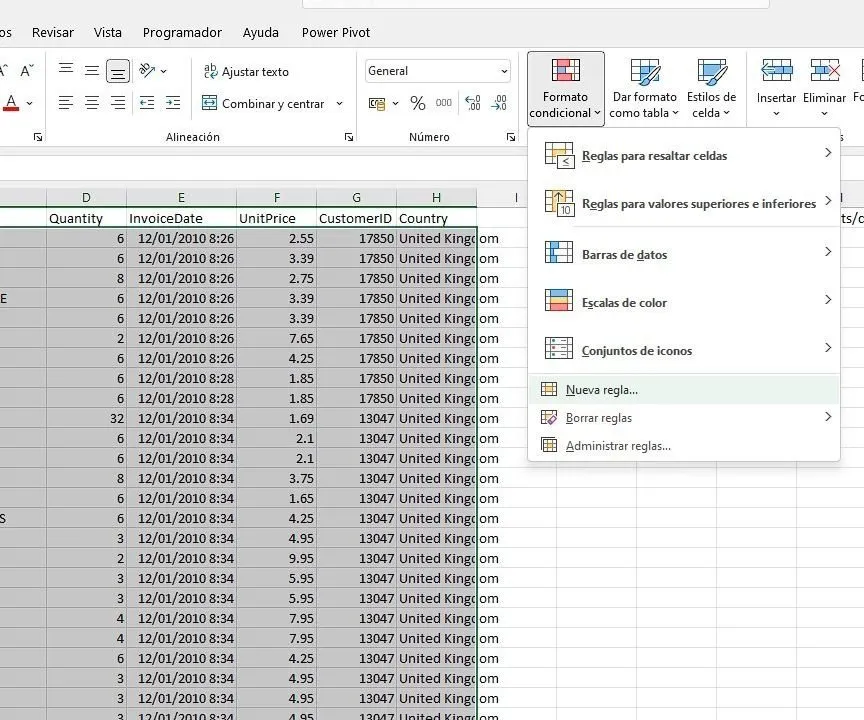Screen dimensions: 864x720
Task: Apply accounting number format icon
Action: 377,104
